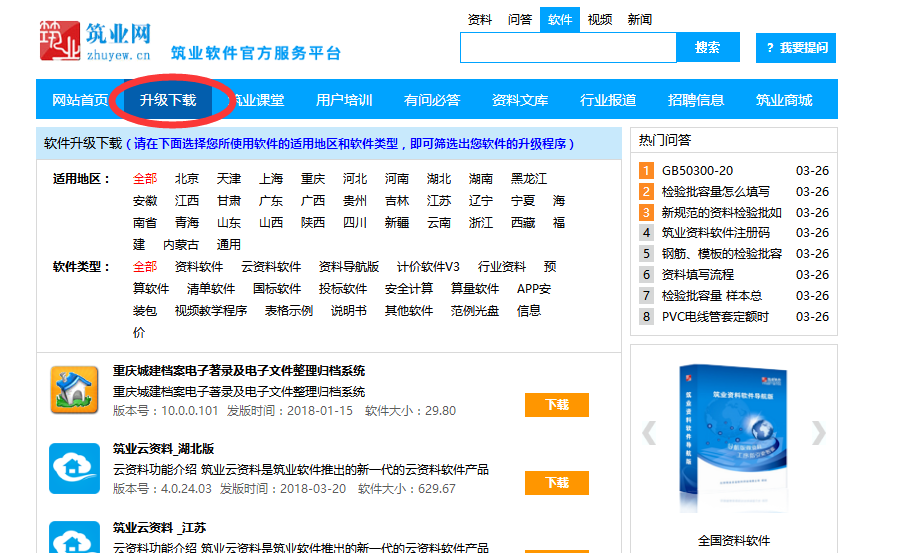Download 重庆城建档案 software with 下载 button
The height and width of the screenshot is (553, 907).
tap(556, 405)
